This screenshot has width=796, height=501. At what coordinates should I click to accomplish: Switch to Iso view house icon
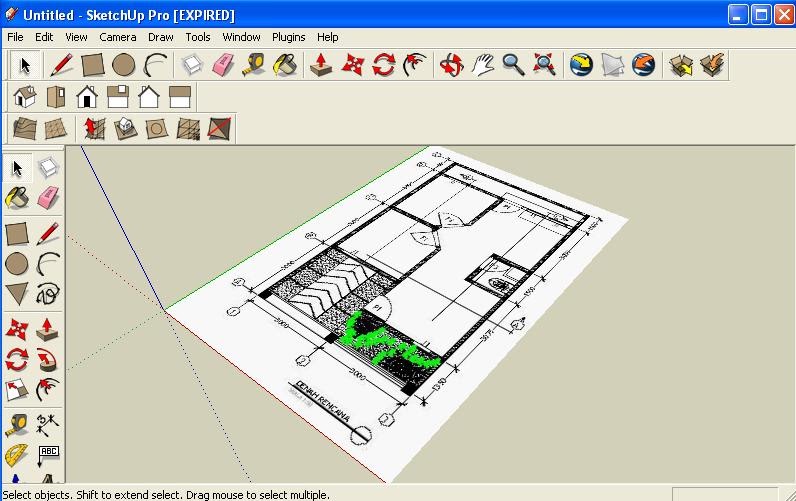pos(25,96)
